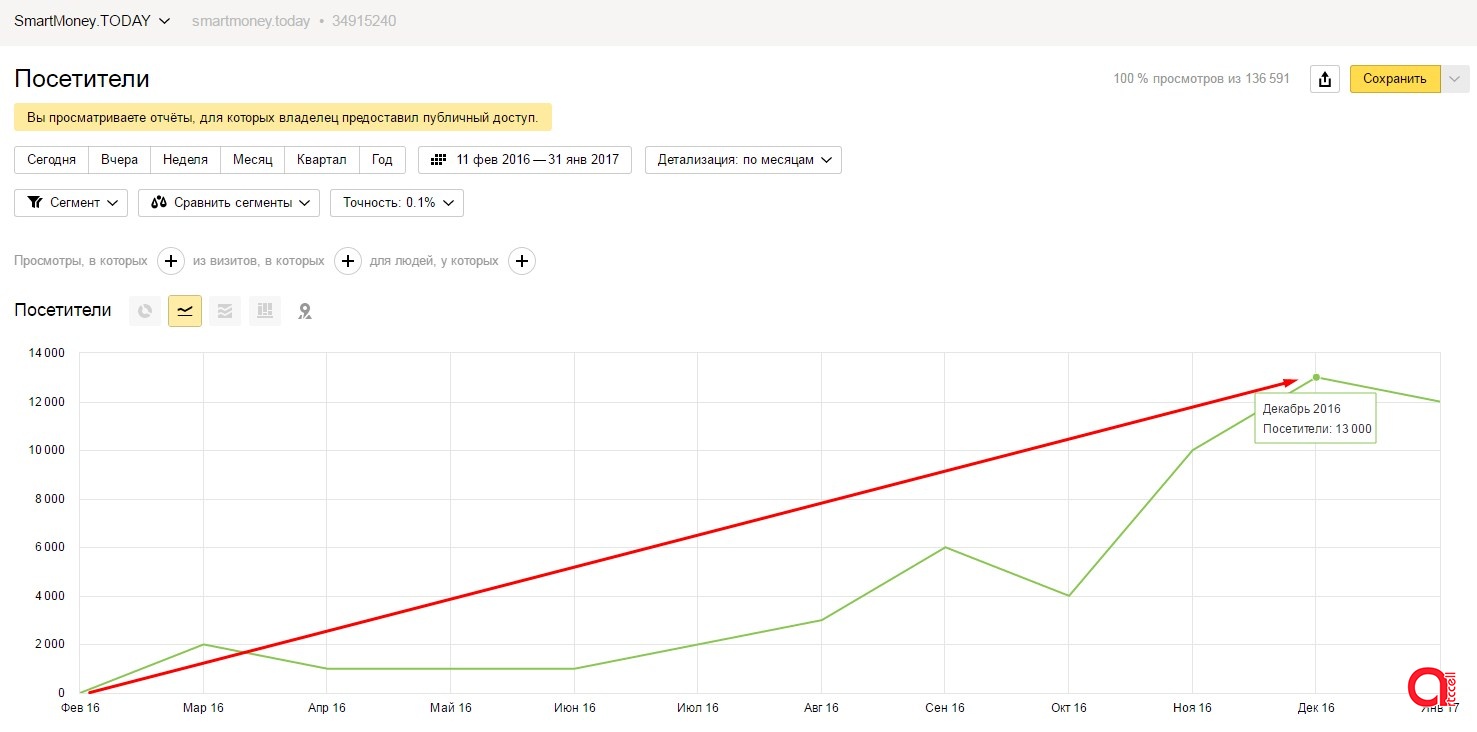This screenshot has height=732, width=1477.
Task: Add condition for 'из визитов, в которых'
Action: coord(347,261)
